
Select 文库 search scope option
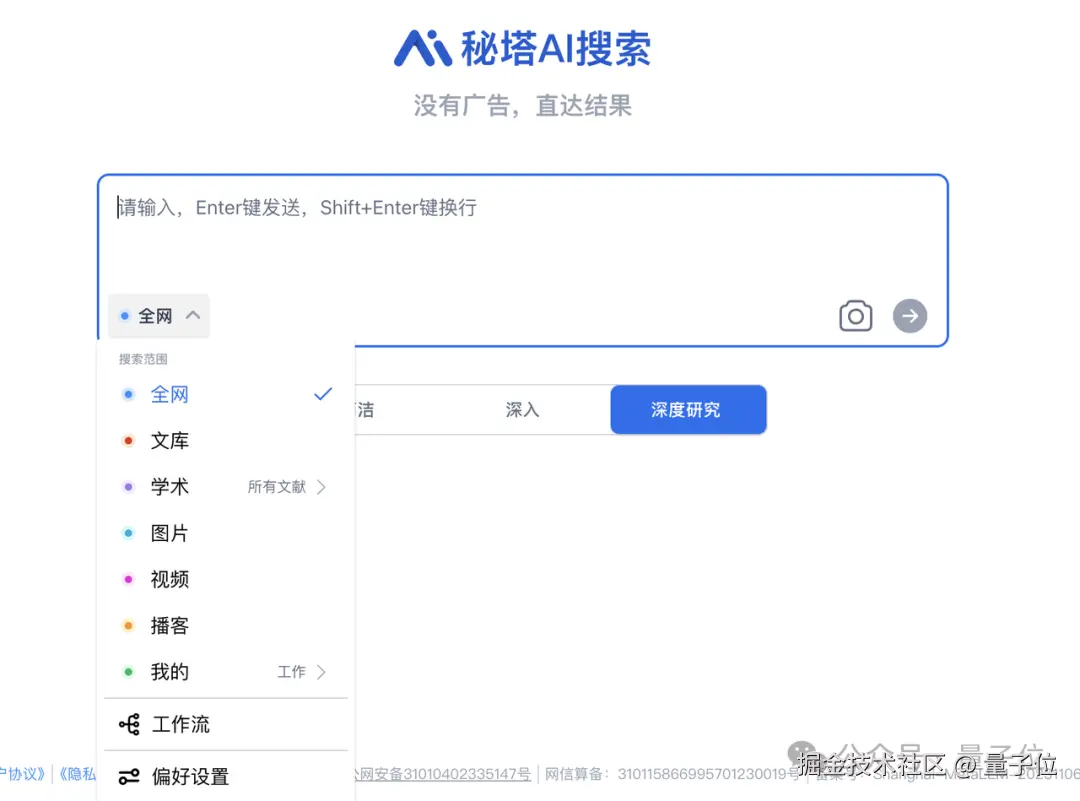click(226, 441)
